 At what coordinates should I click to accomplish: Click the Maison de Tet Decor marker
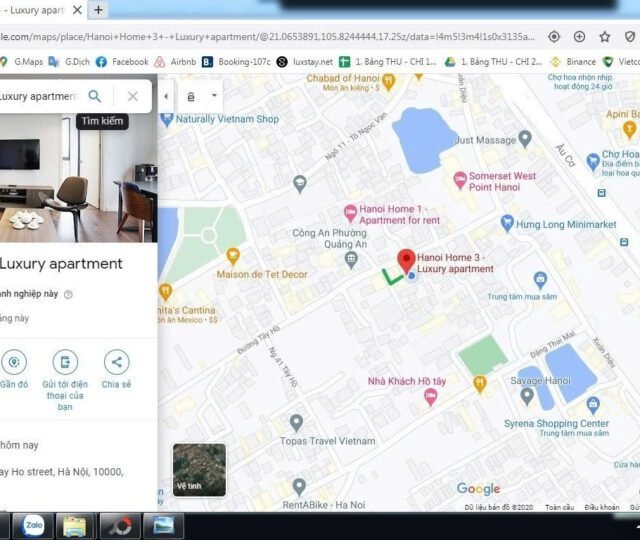pos(233,255)
